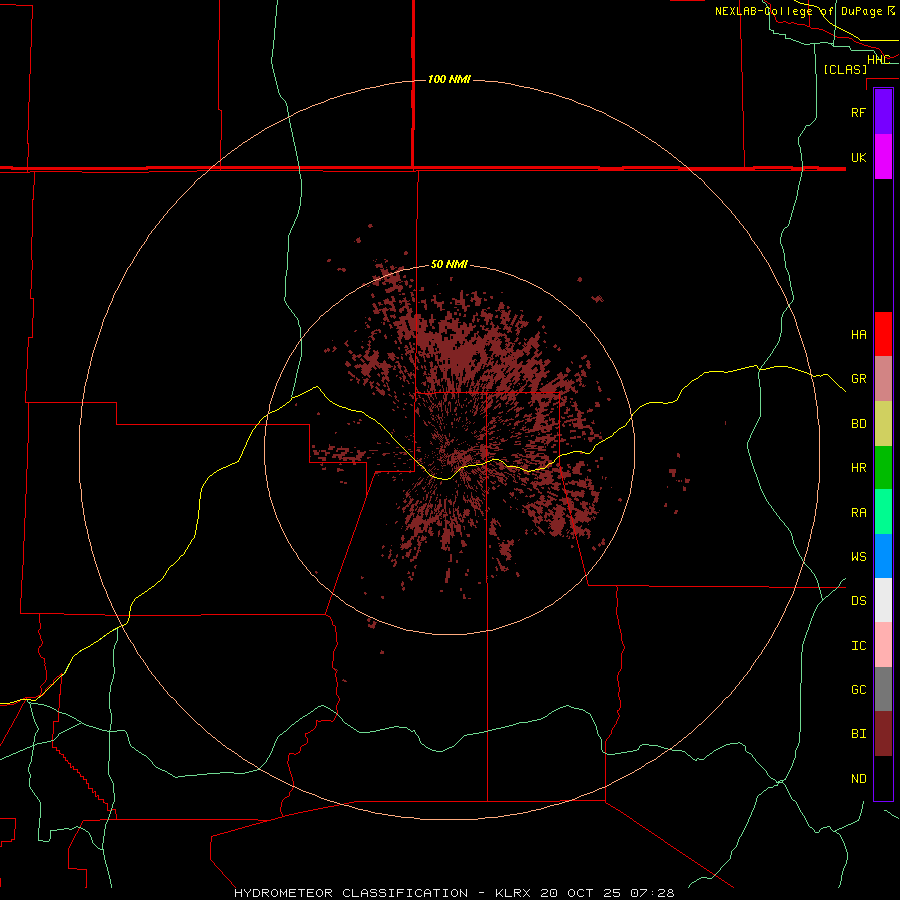Screen dimensions: 900x900
Task: Click the [CLAS] product label
Action: [x=845, y=69]
